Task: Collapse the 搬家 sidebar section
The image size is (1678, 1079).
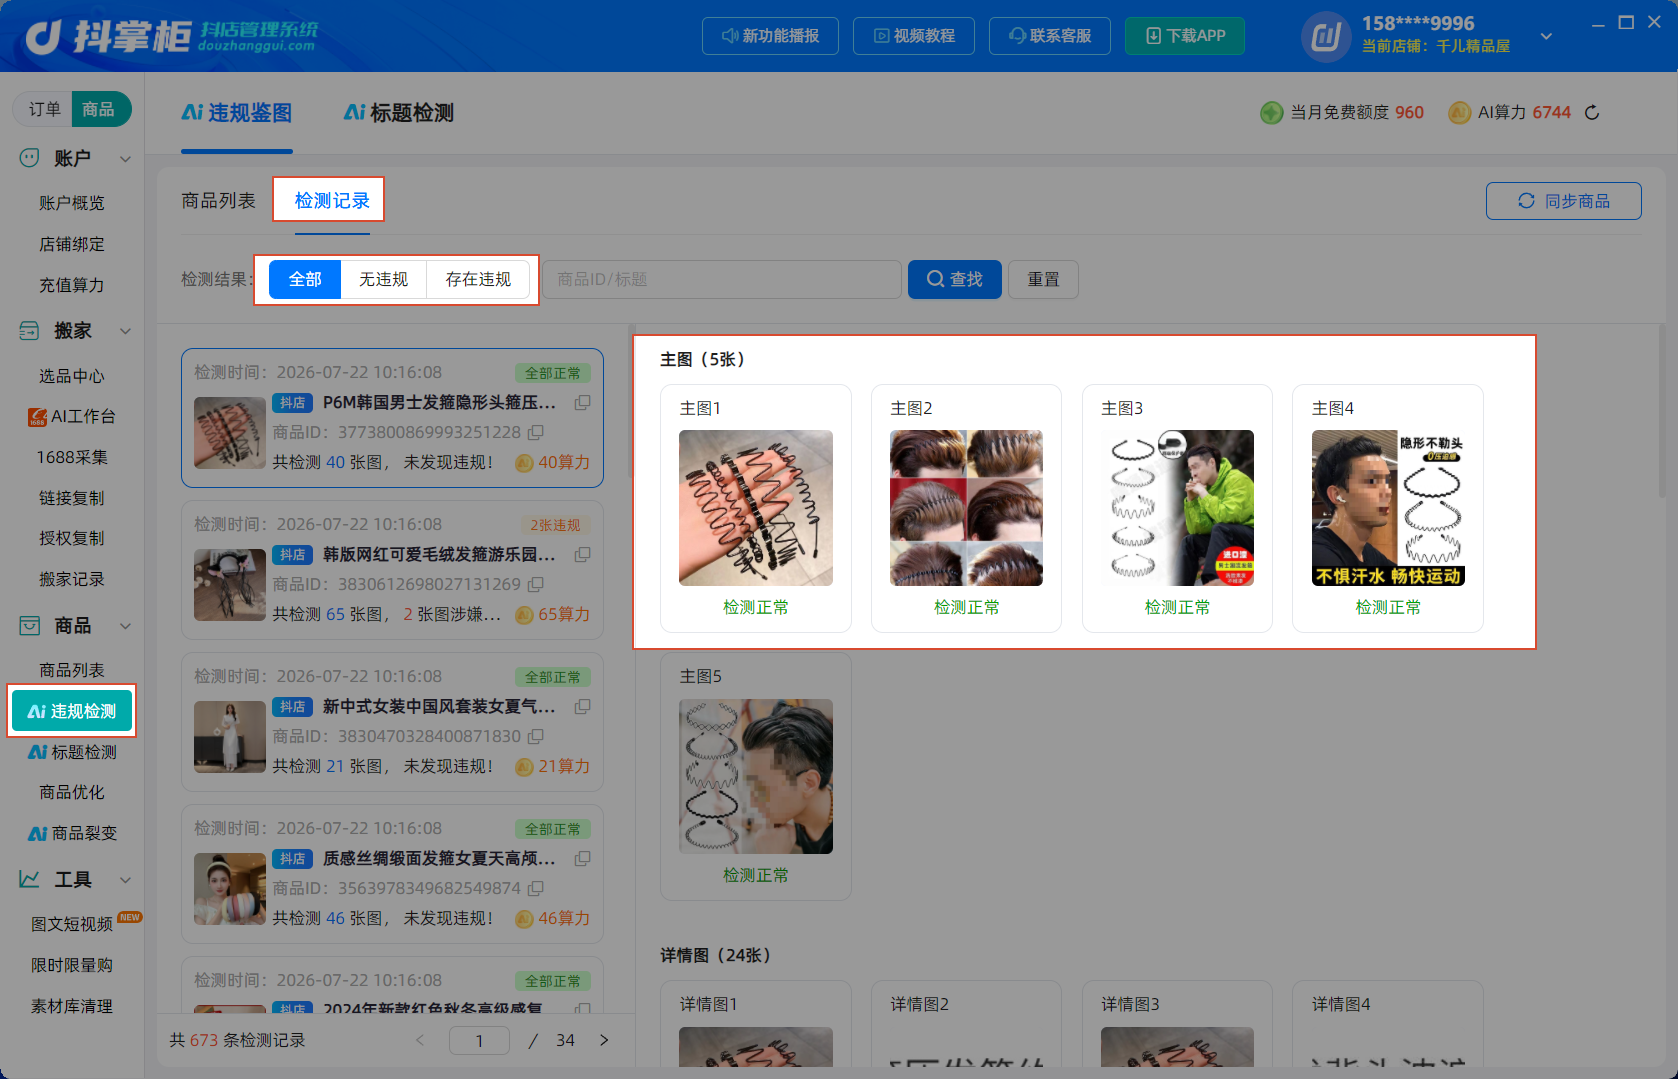Action: (x=126, y=331)
